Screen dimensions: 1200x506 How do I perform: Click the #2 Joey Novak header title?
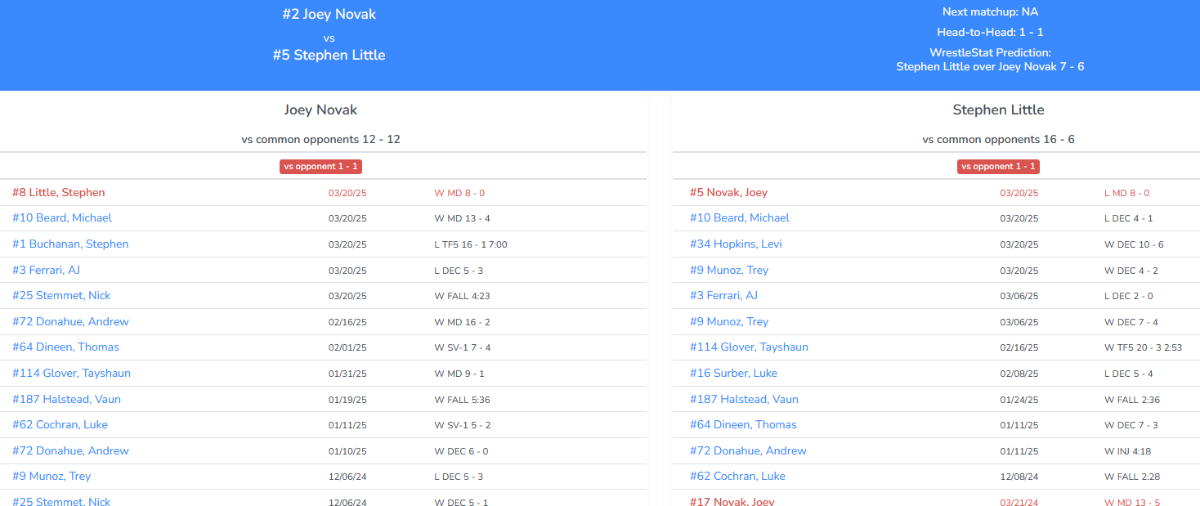[x=329, y=15]
